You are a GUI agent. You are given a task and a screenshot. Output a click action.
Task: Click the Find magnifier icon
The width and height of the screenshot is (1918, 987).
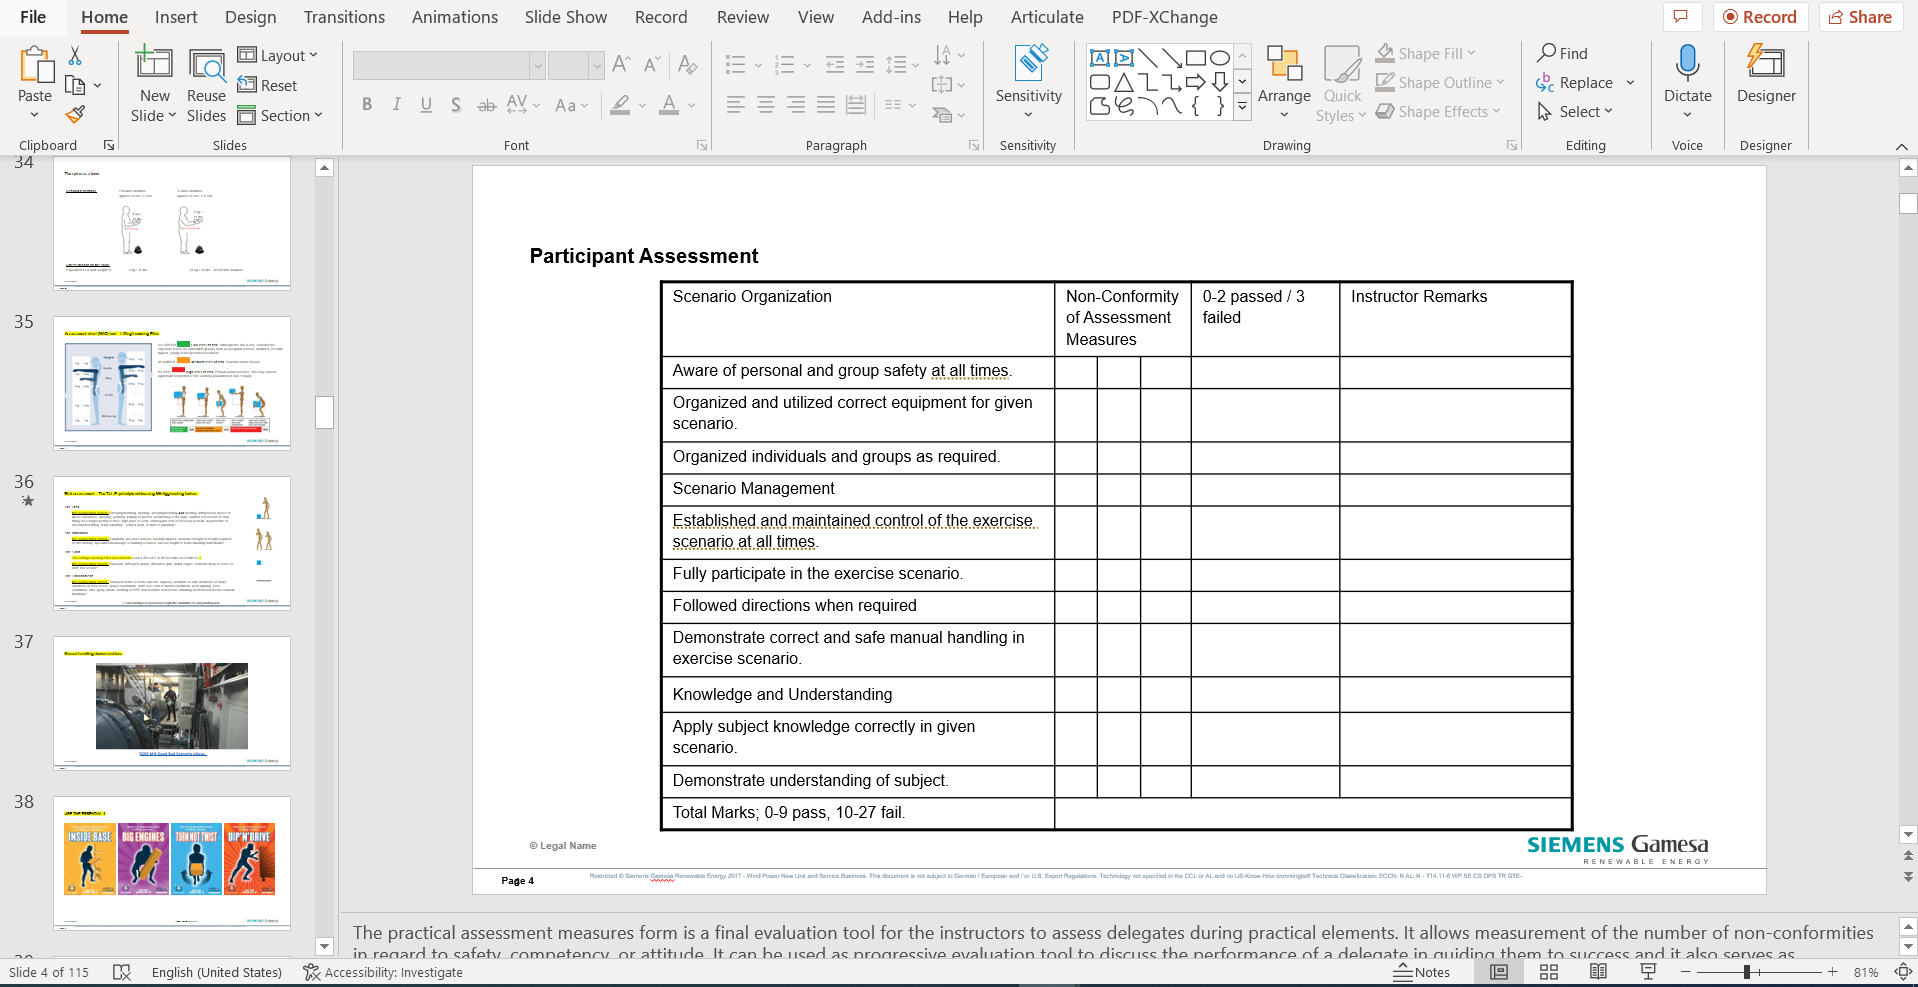(x=1547, y=52)
